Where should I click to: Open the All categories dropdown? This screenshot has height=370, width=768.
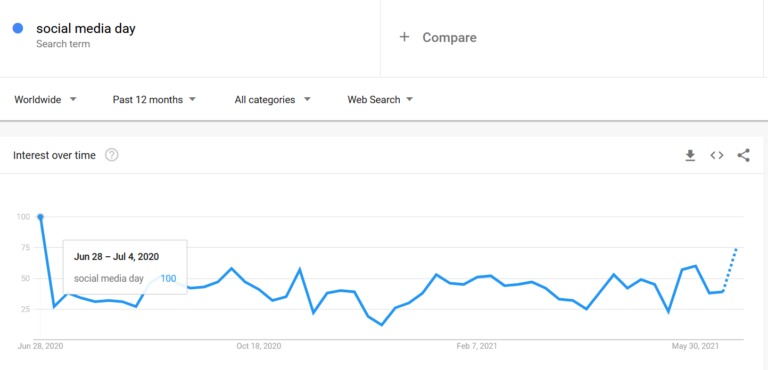click(x=272, y=99)
